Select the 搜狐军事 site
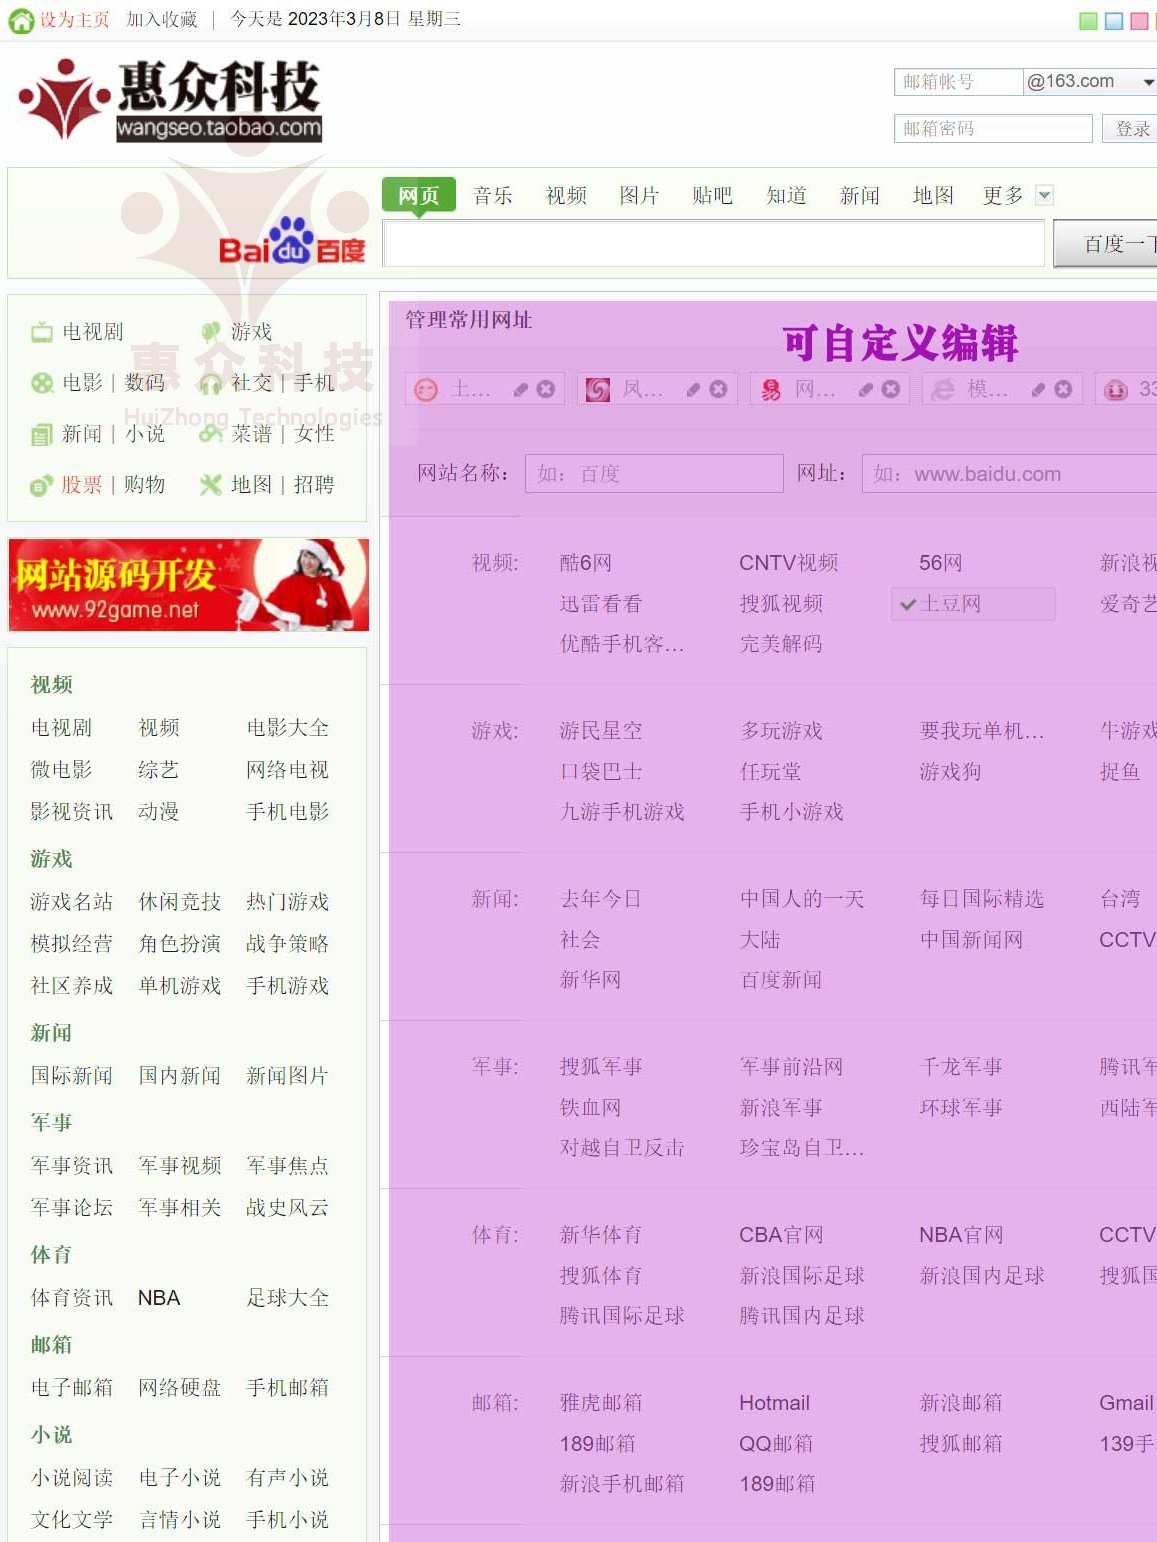This screenshot has width=1157, height=1542. pyautogui.click(x=601, y=1067)
